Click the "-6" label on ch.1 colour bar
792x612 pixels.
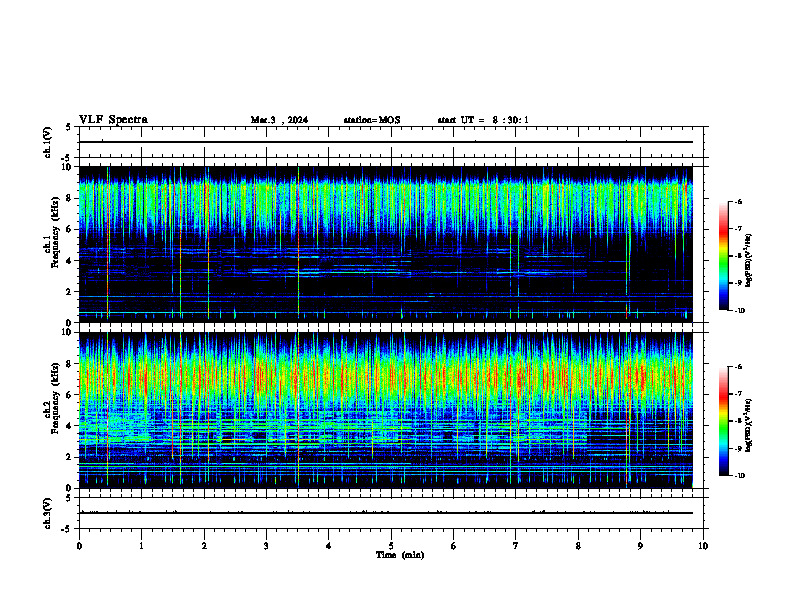click(x=738, y=201)
